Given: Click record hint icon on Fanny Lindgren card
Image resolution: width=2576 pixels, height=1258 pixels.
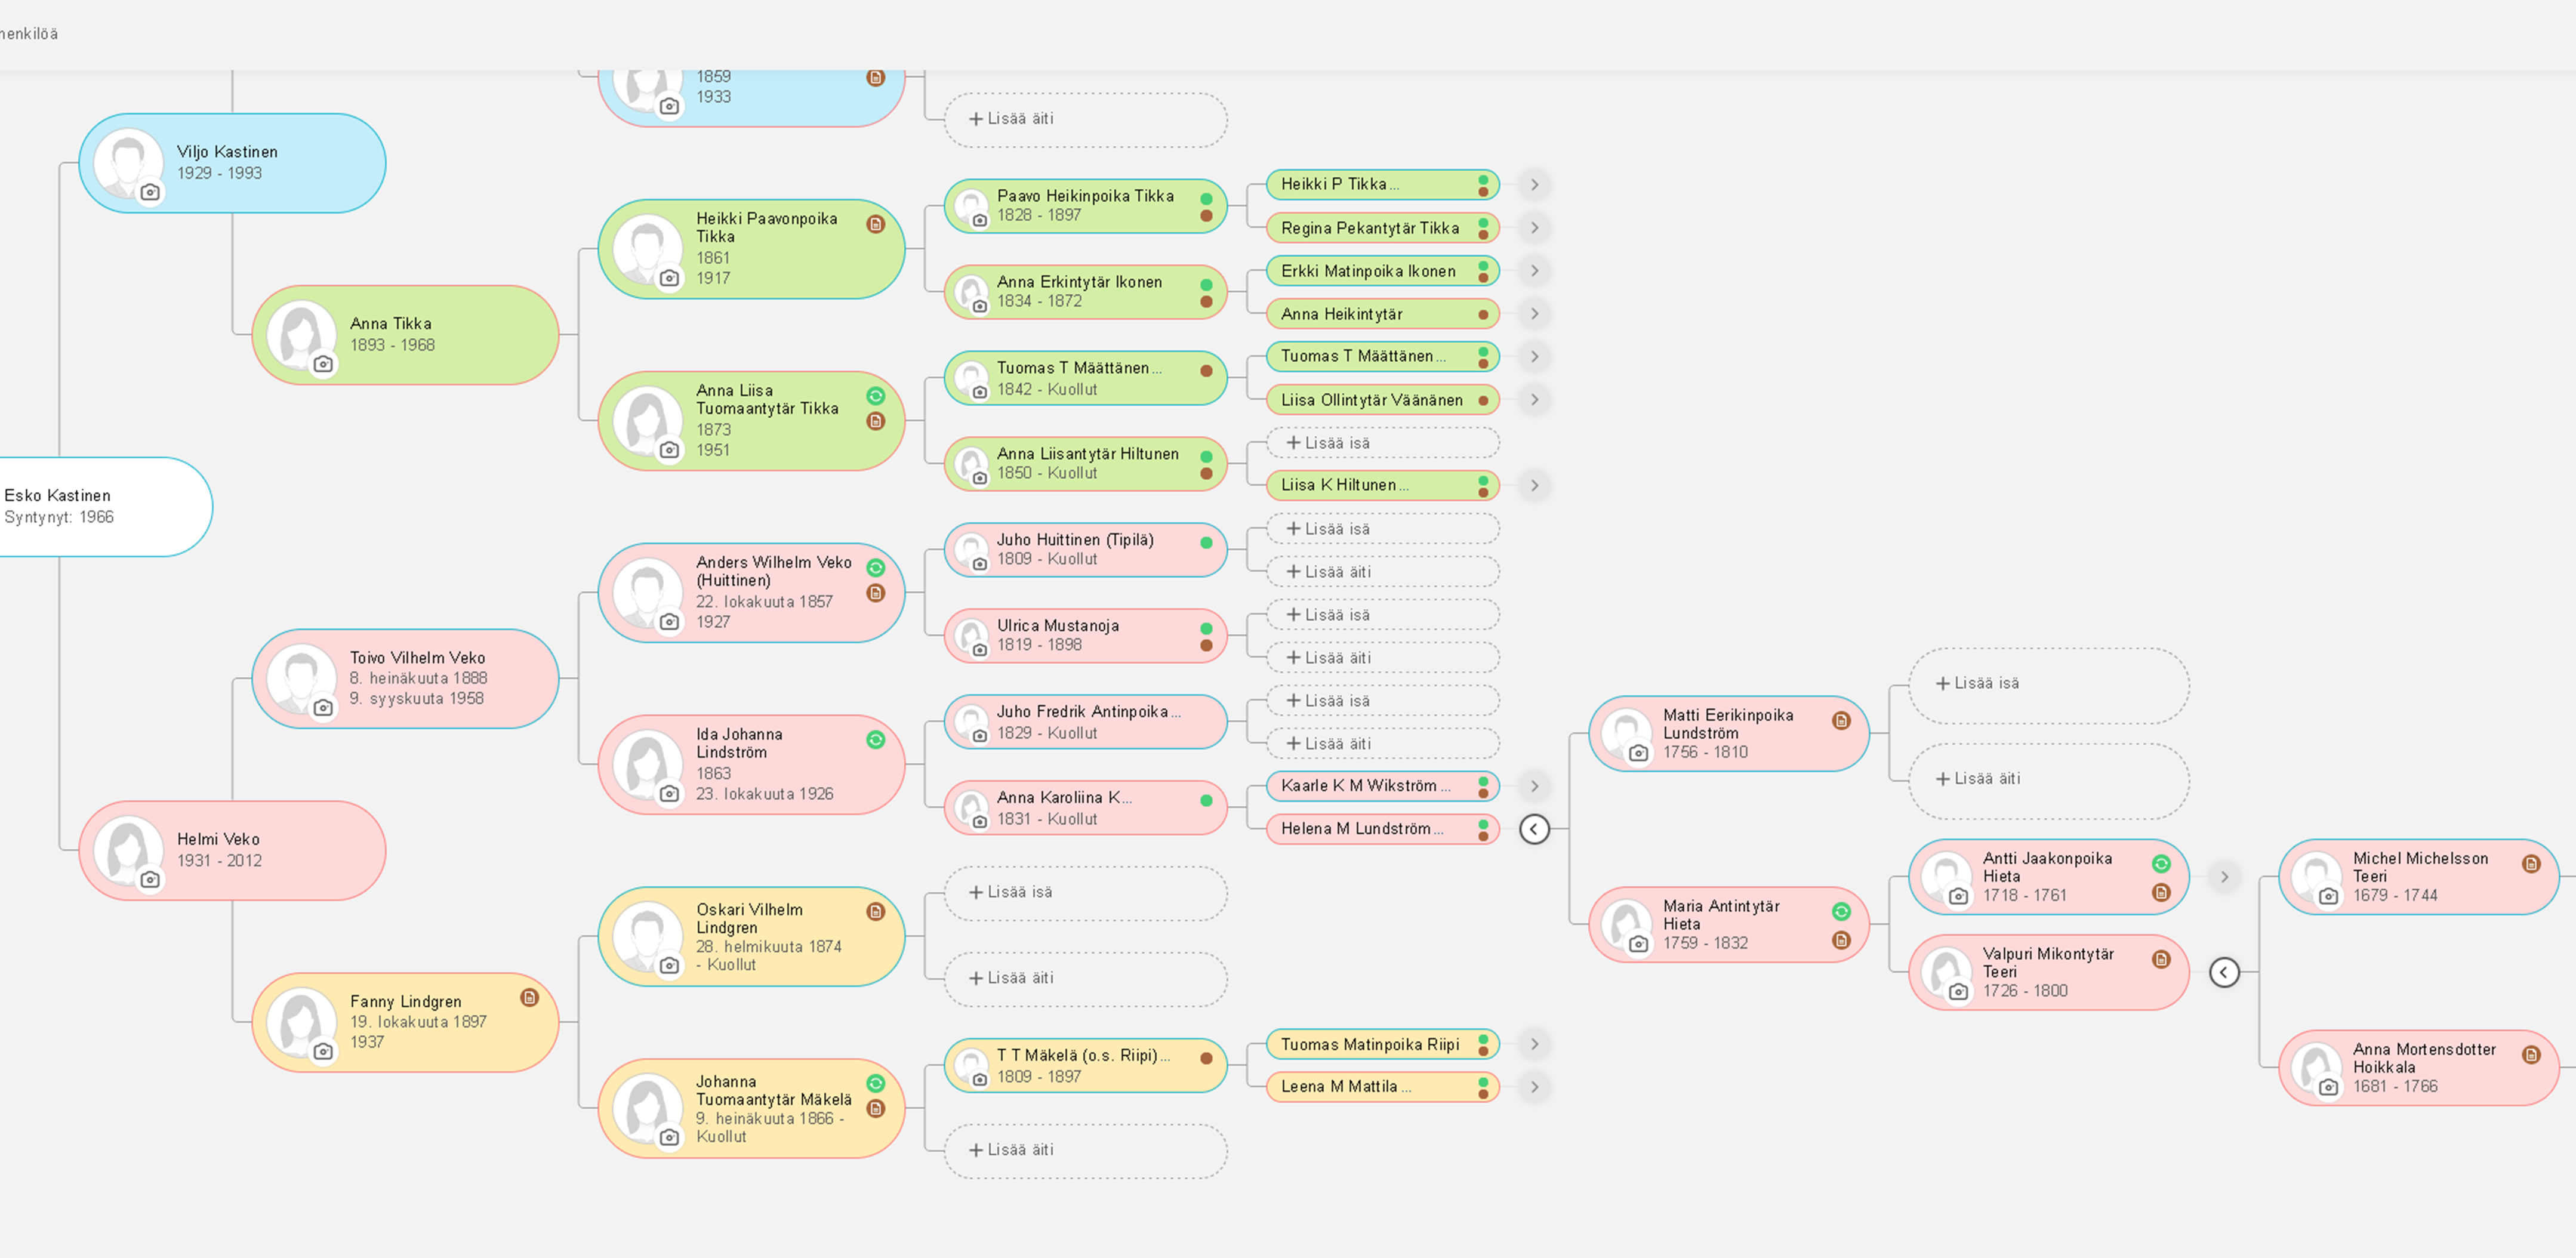Looking at the screenshot, I should [x=529, y=997].
